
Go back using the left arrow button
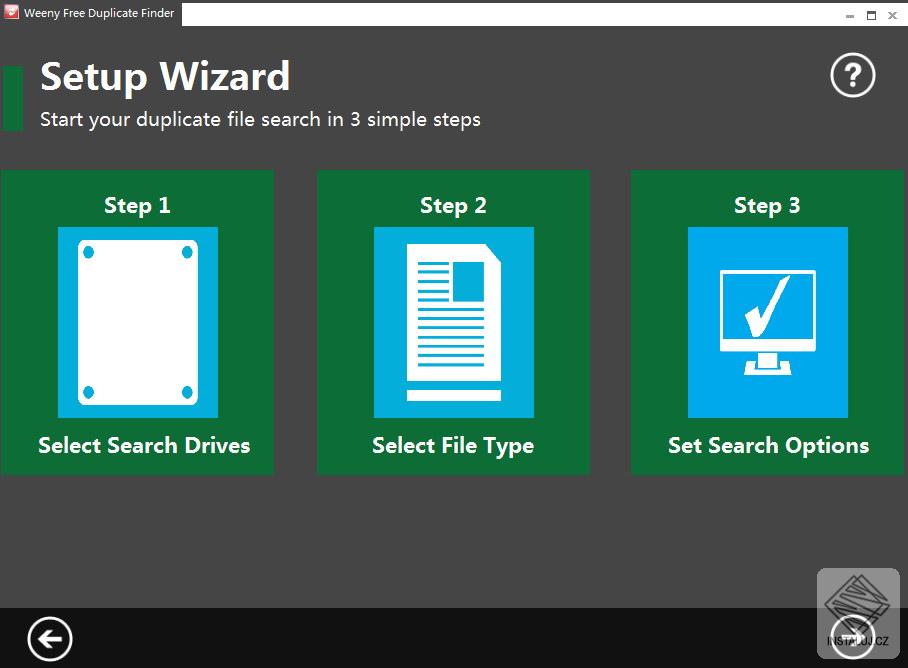(x=50, y=639)
